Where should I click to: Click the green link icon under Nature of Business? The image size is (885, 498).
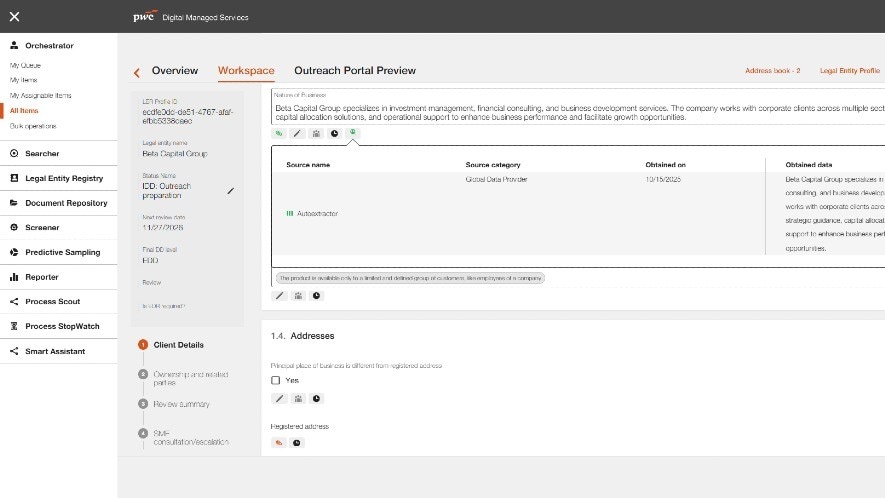click(x=279, y=134)
